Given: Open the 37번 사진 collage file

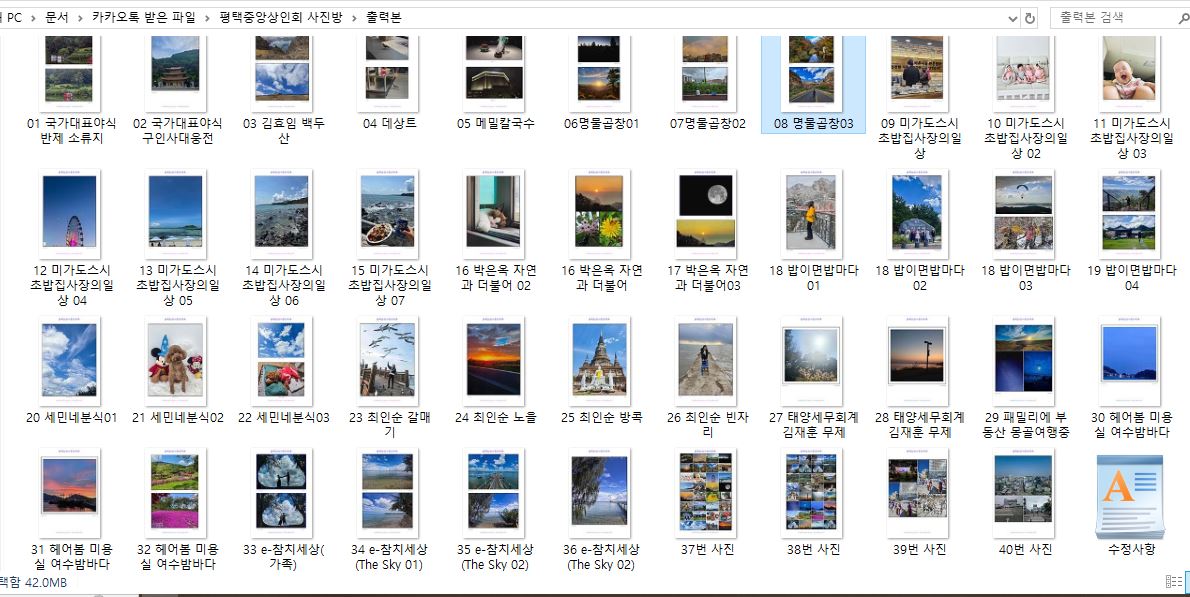Looking at the screenshot, I should [x=707, y=491].
